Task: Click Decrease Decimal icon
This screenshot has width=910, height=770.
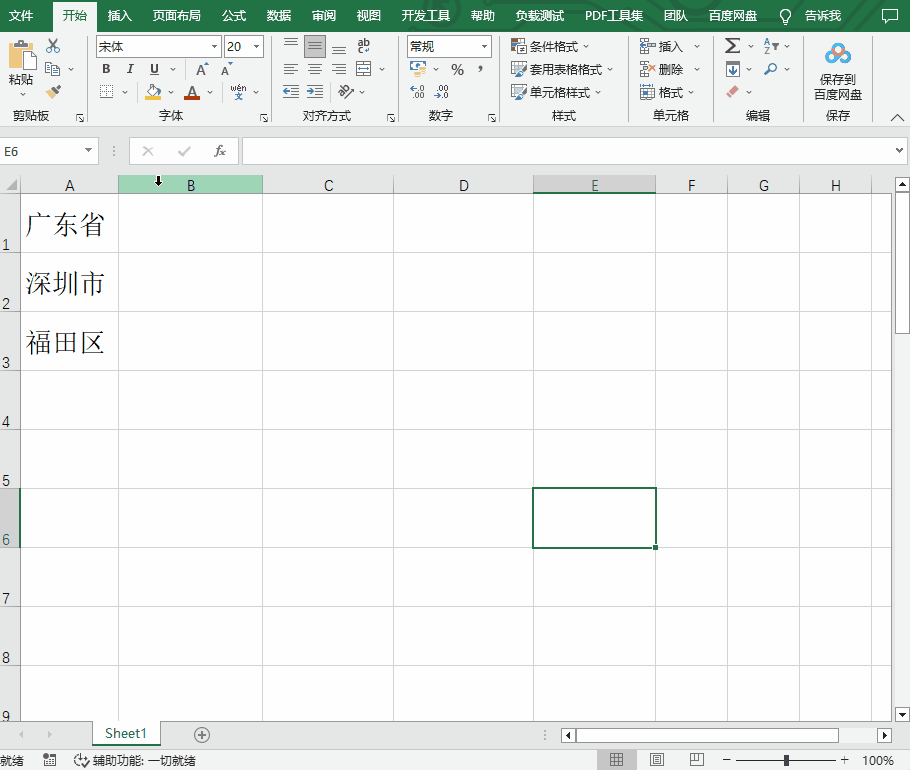Action: [441, 92]
